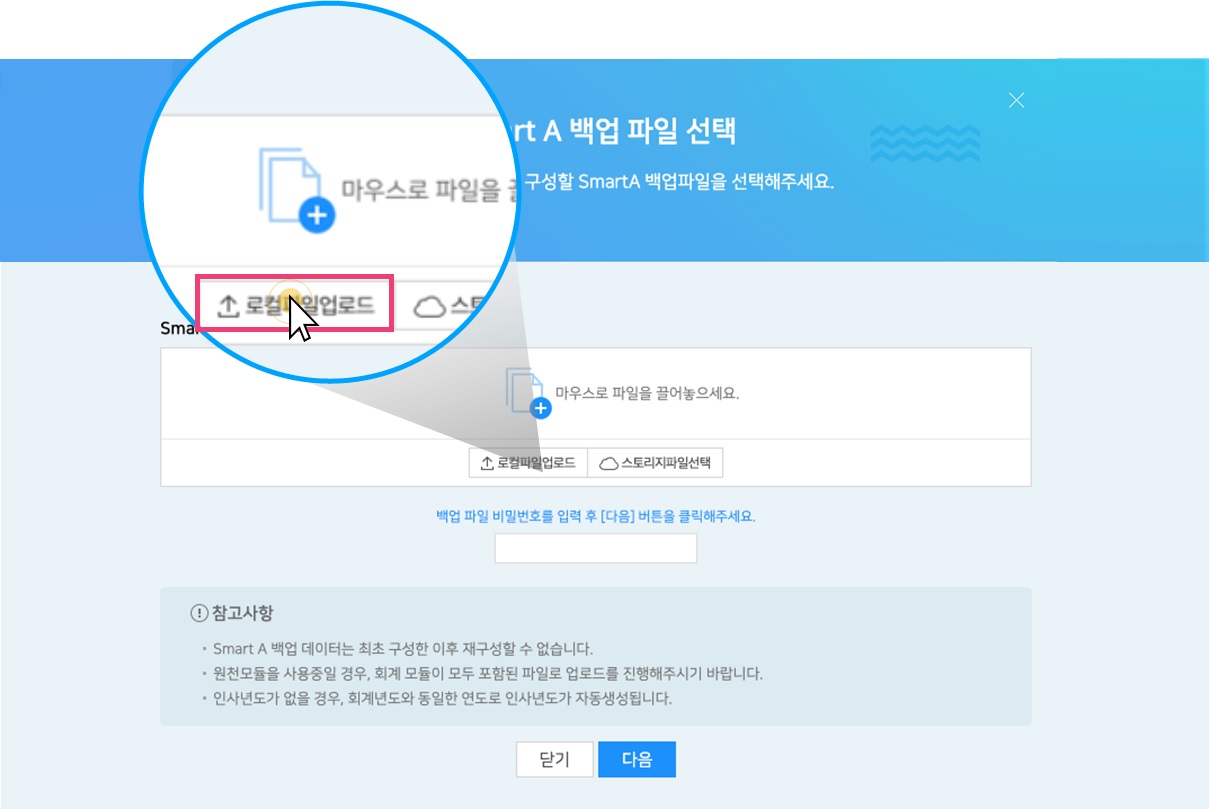Click the 로컬파일업로드 button below the drop area
Screen dimensions: 1209x809
(528, 463)
